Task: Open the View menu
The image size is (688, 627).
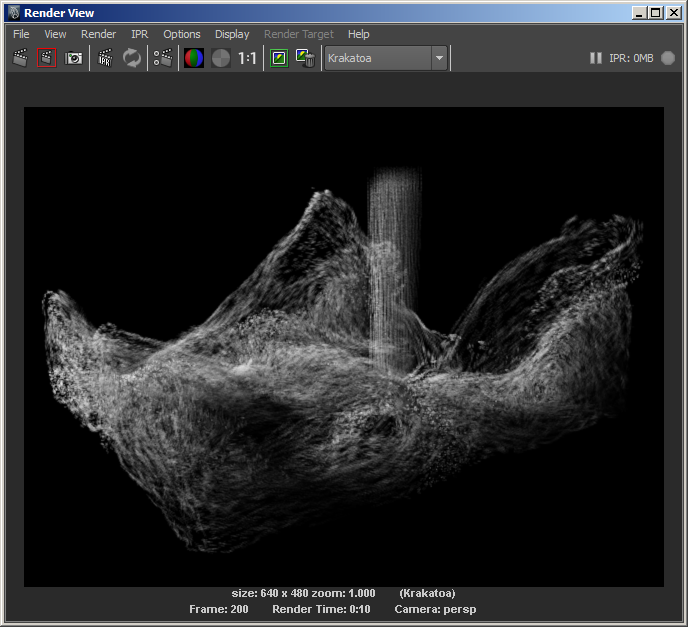Action: [x=55, y=34]
